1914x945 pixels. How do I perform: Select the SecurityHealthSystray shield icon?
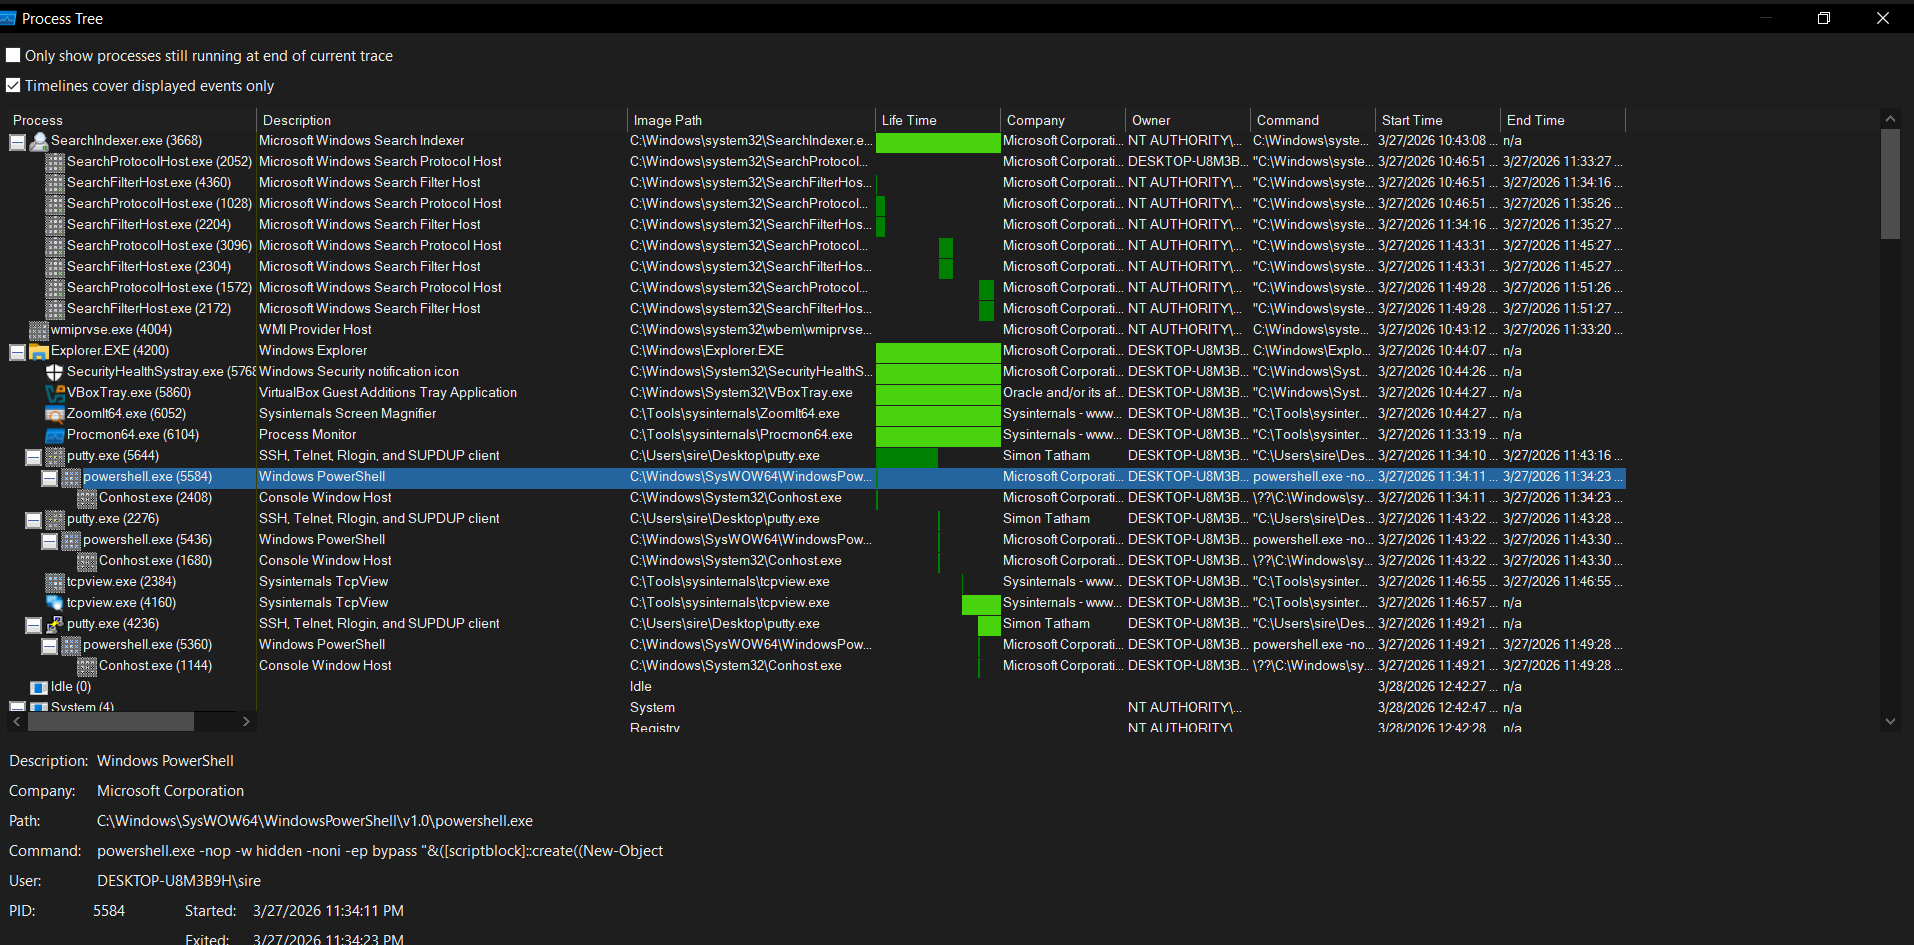click(x=55, y=372)
